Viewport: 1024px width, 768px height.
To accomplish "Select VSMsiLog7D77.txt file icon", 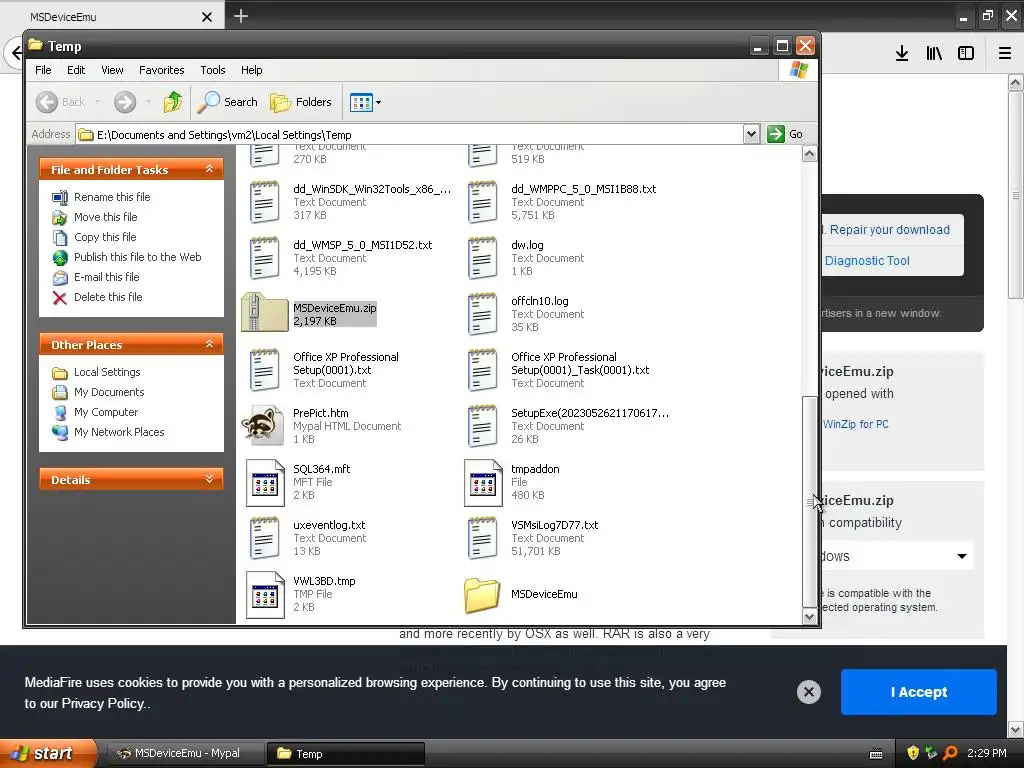I will pyautogui.click(x=482, y=537).
